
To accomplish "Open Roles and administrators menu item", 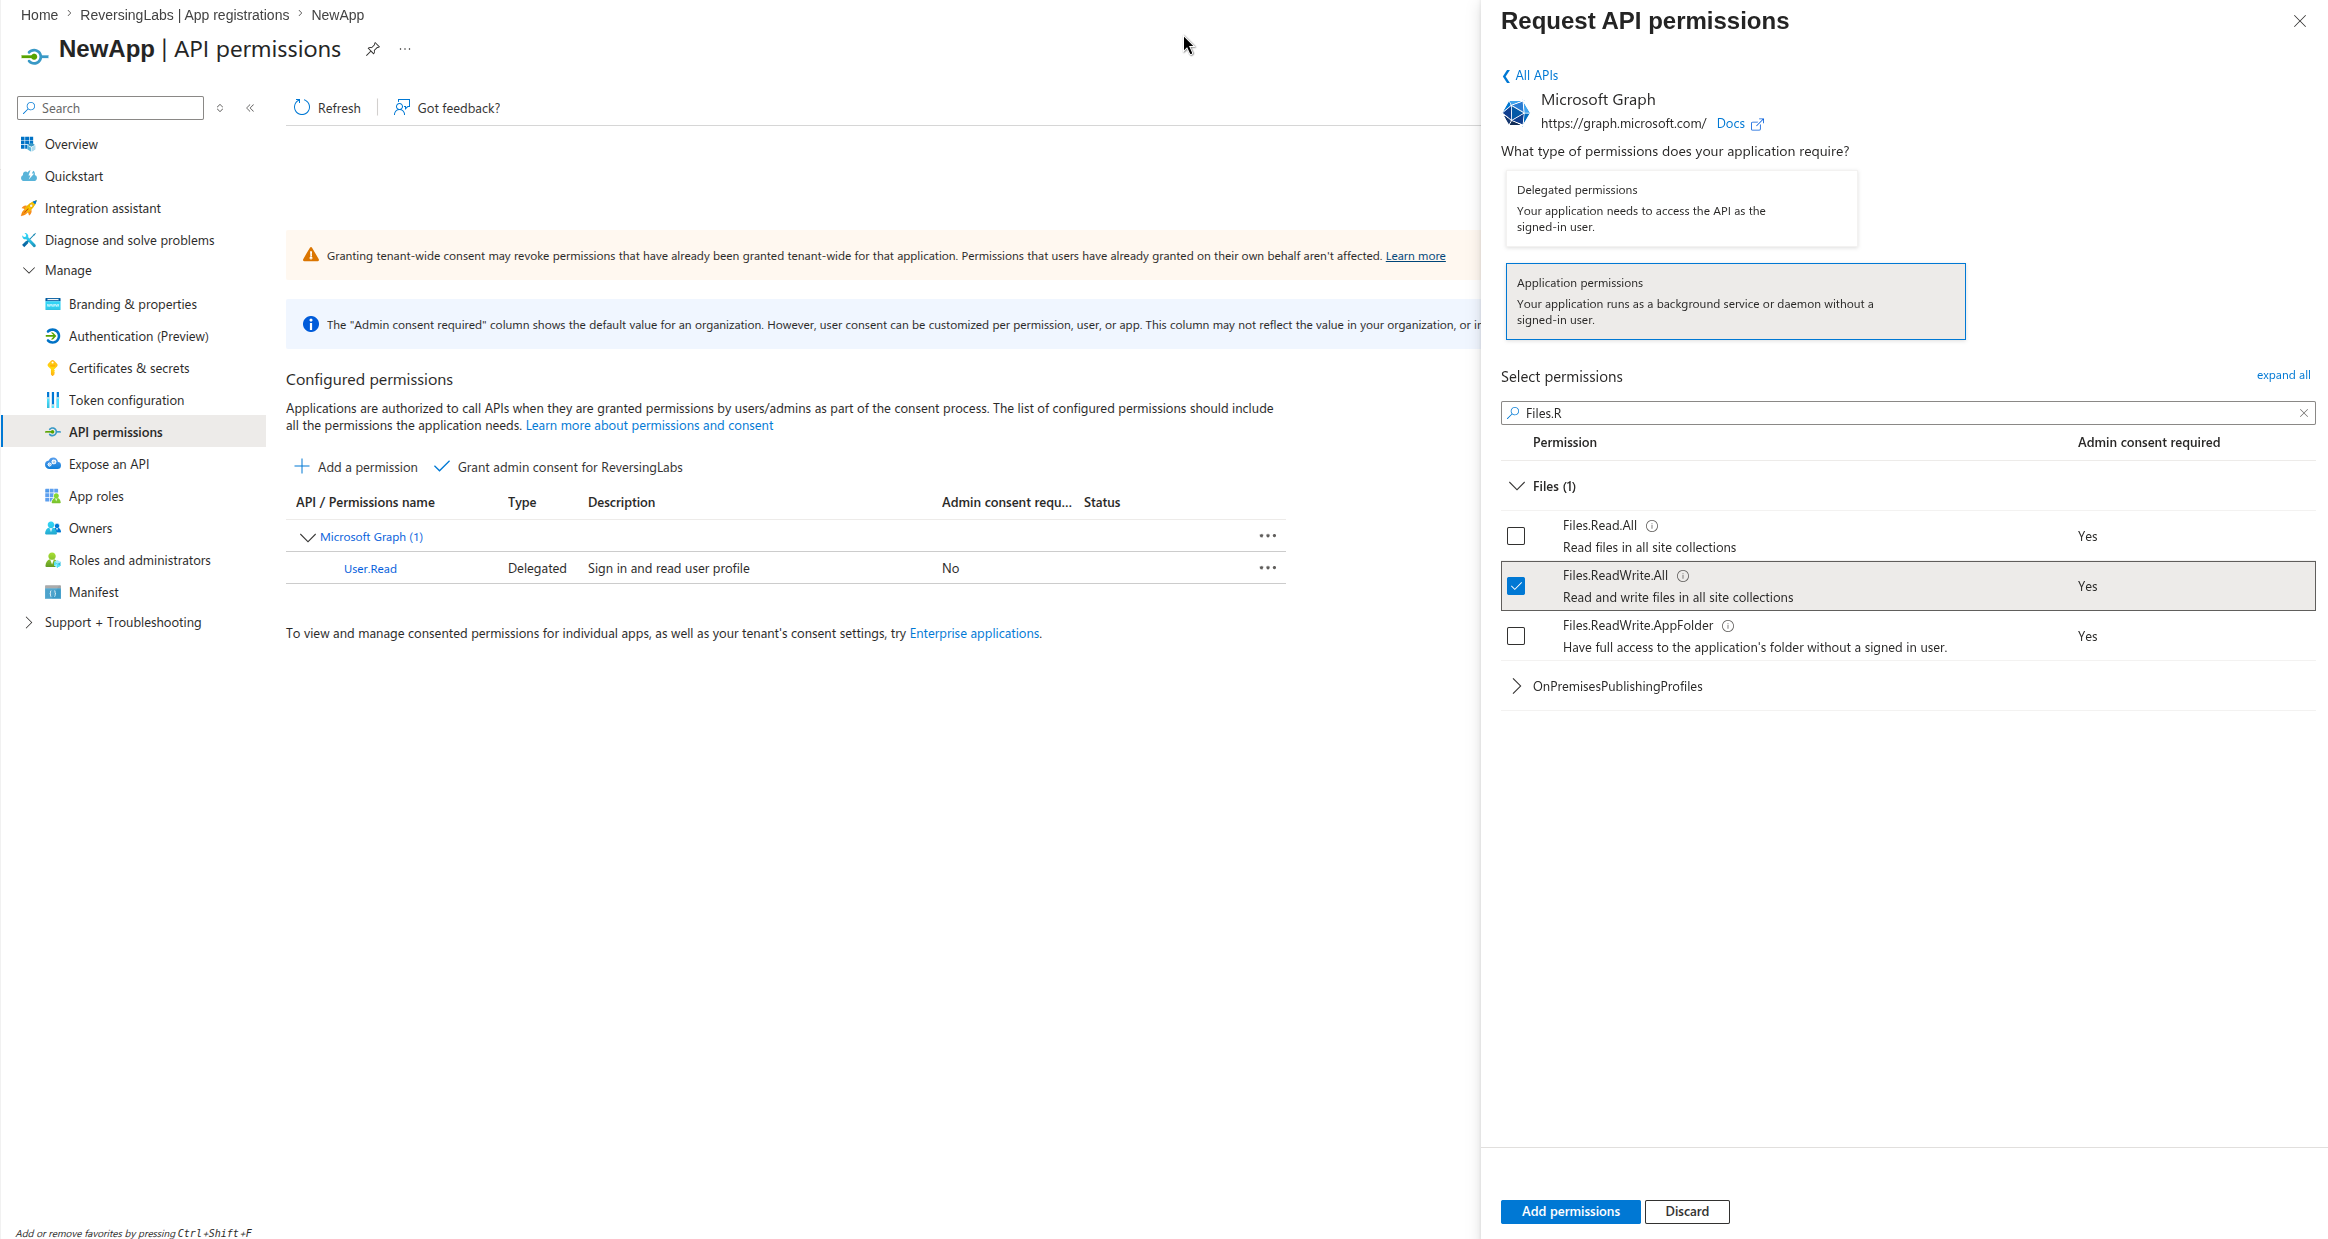I will (x=140, y=560).
